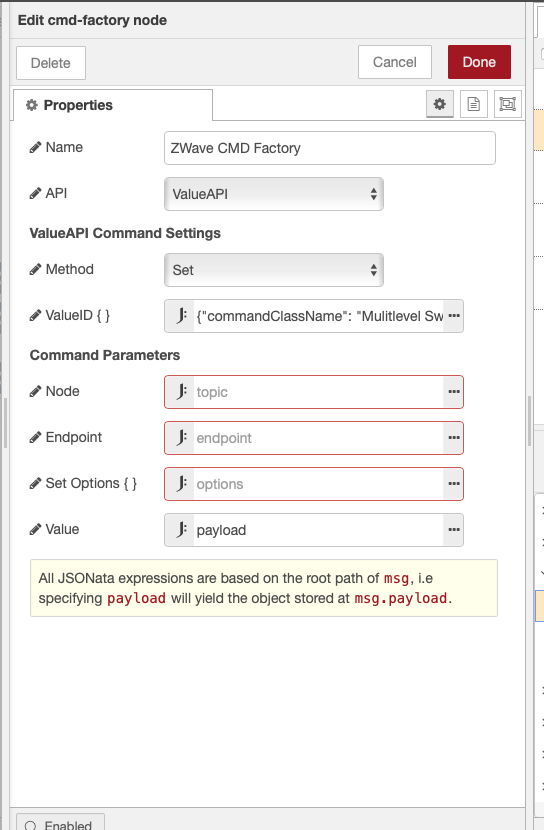Open expression editor ellipsis for Value

click(454, 530)
